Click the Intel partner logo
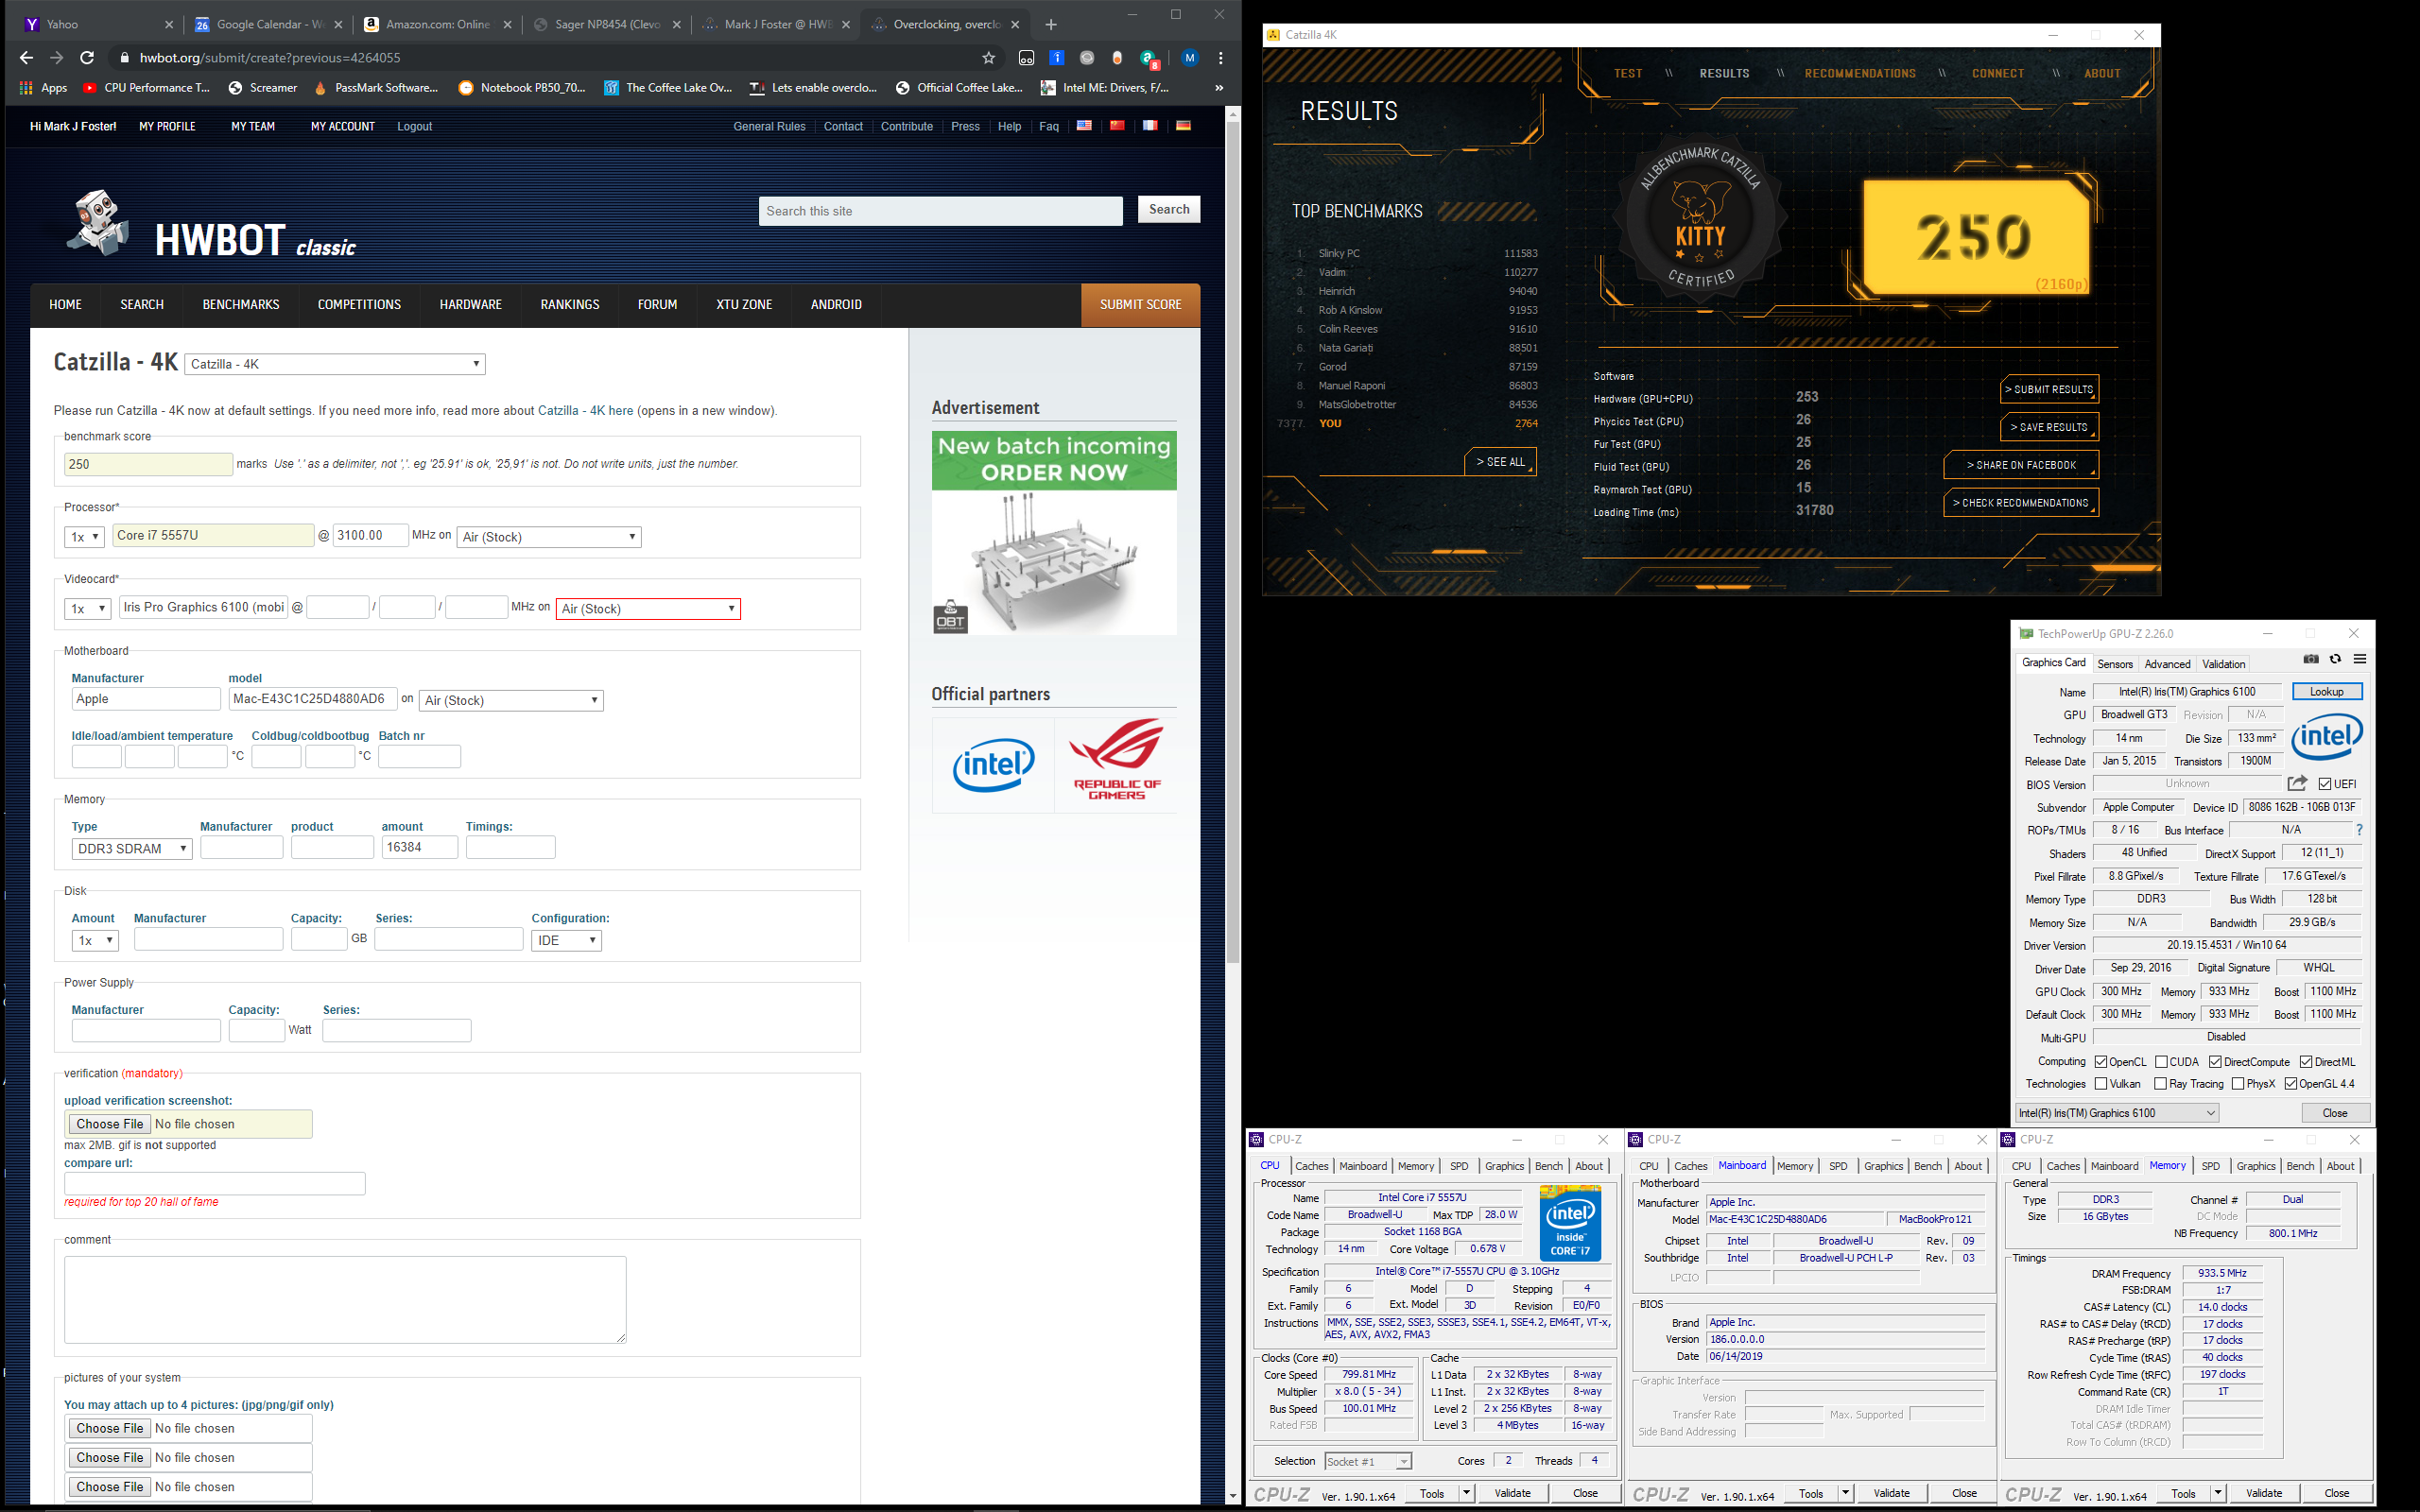 (x=993, y=765)
